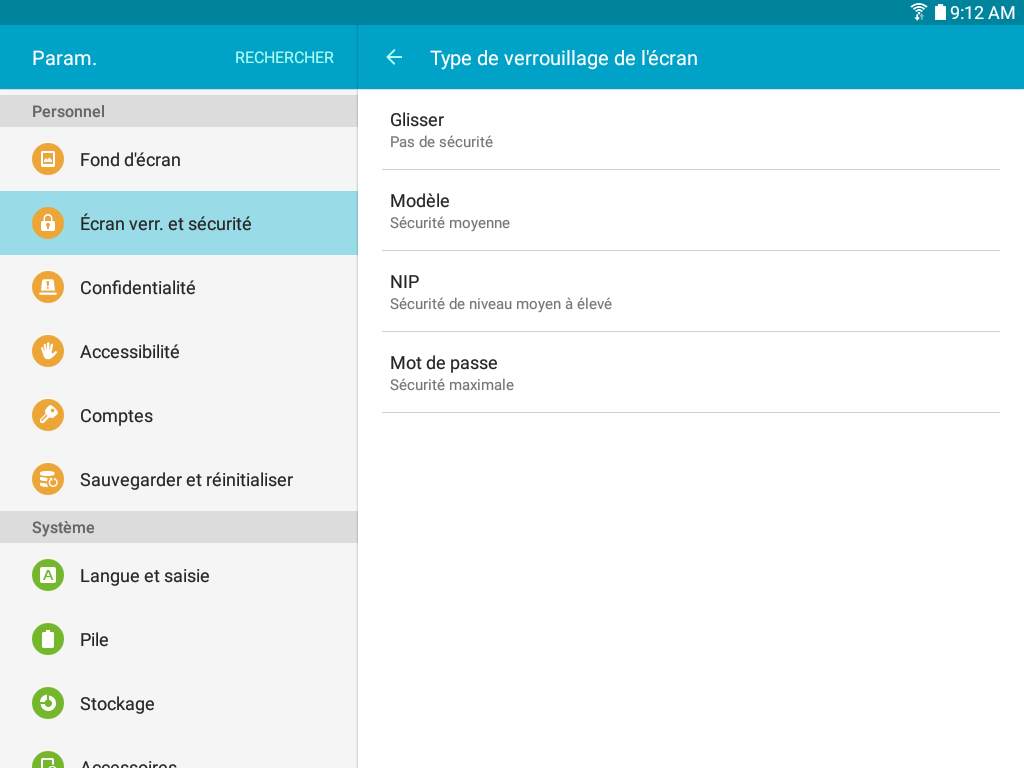Tap RECHERCHER to search settings
This screenshot has width=1024, height=768.
(284, 57)
